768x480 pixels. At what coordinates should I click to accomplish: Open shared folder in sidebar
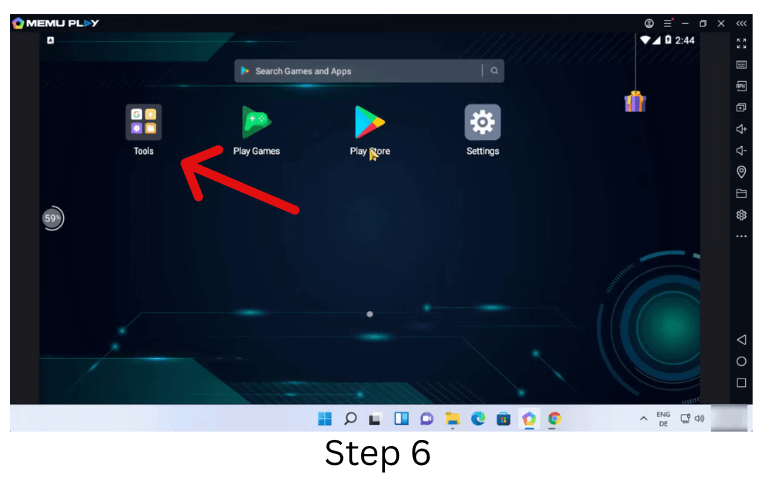pyautogui.click(x=742, y=193)
